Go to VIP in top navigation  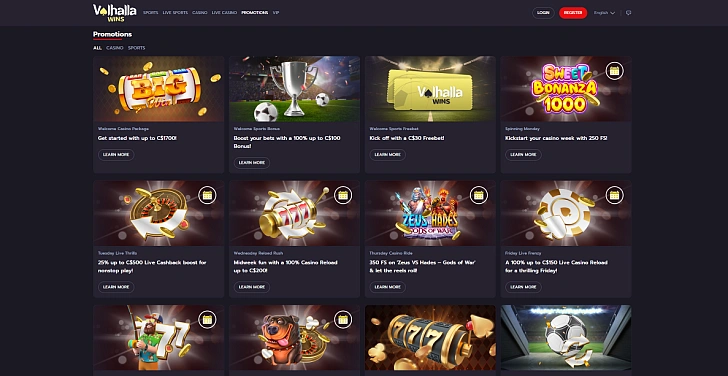[x=276, y=13]
